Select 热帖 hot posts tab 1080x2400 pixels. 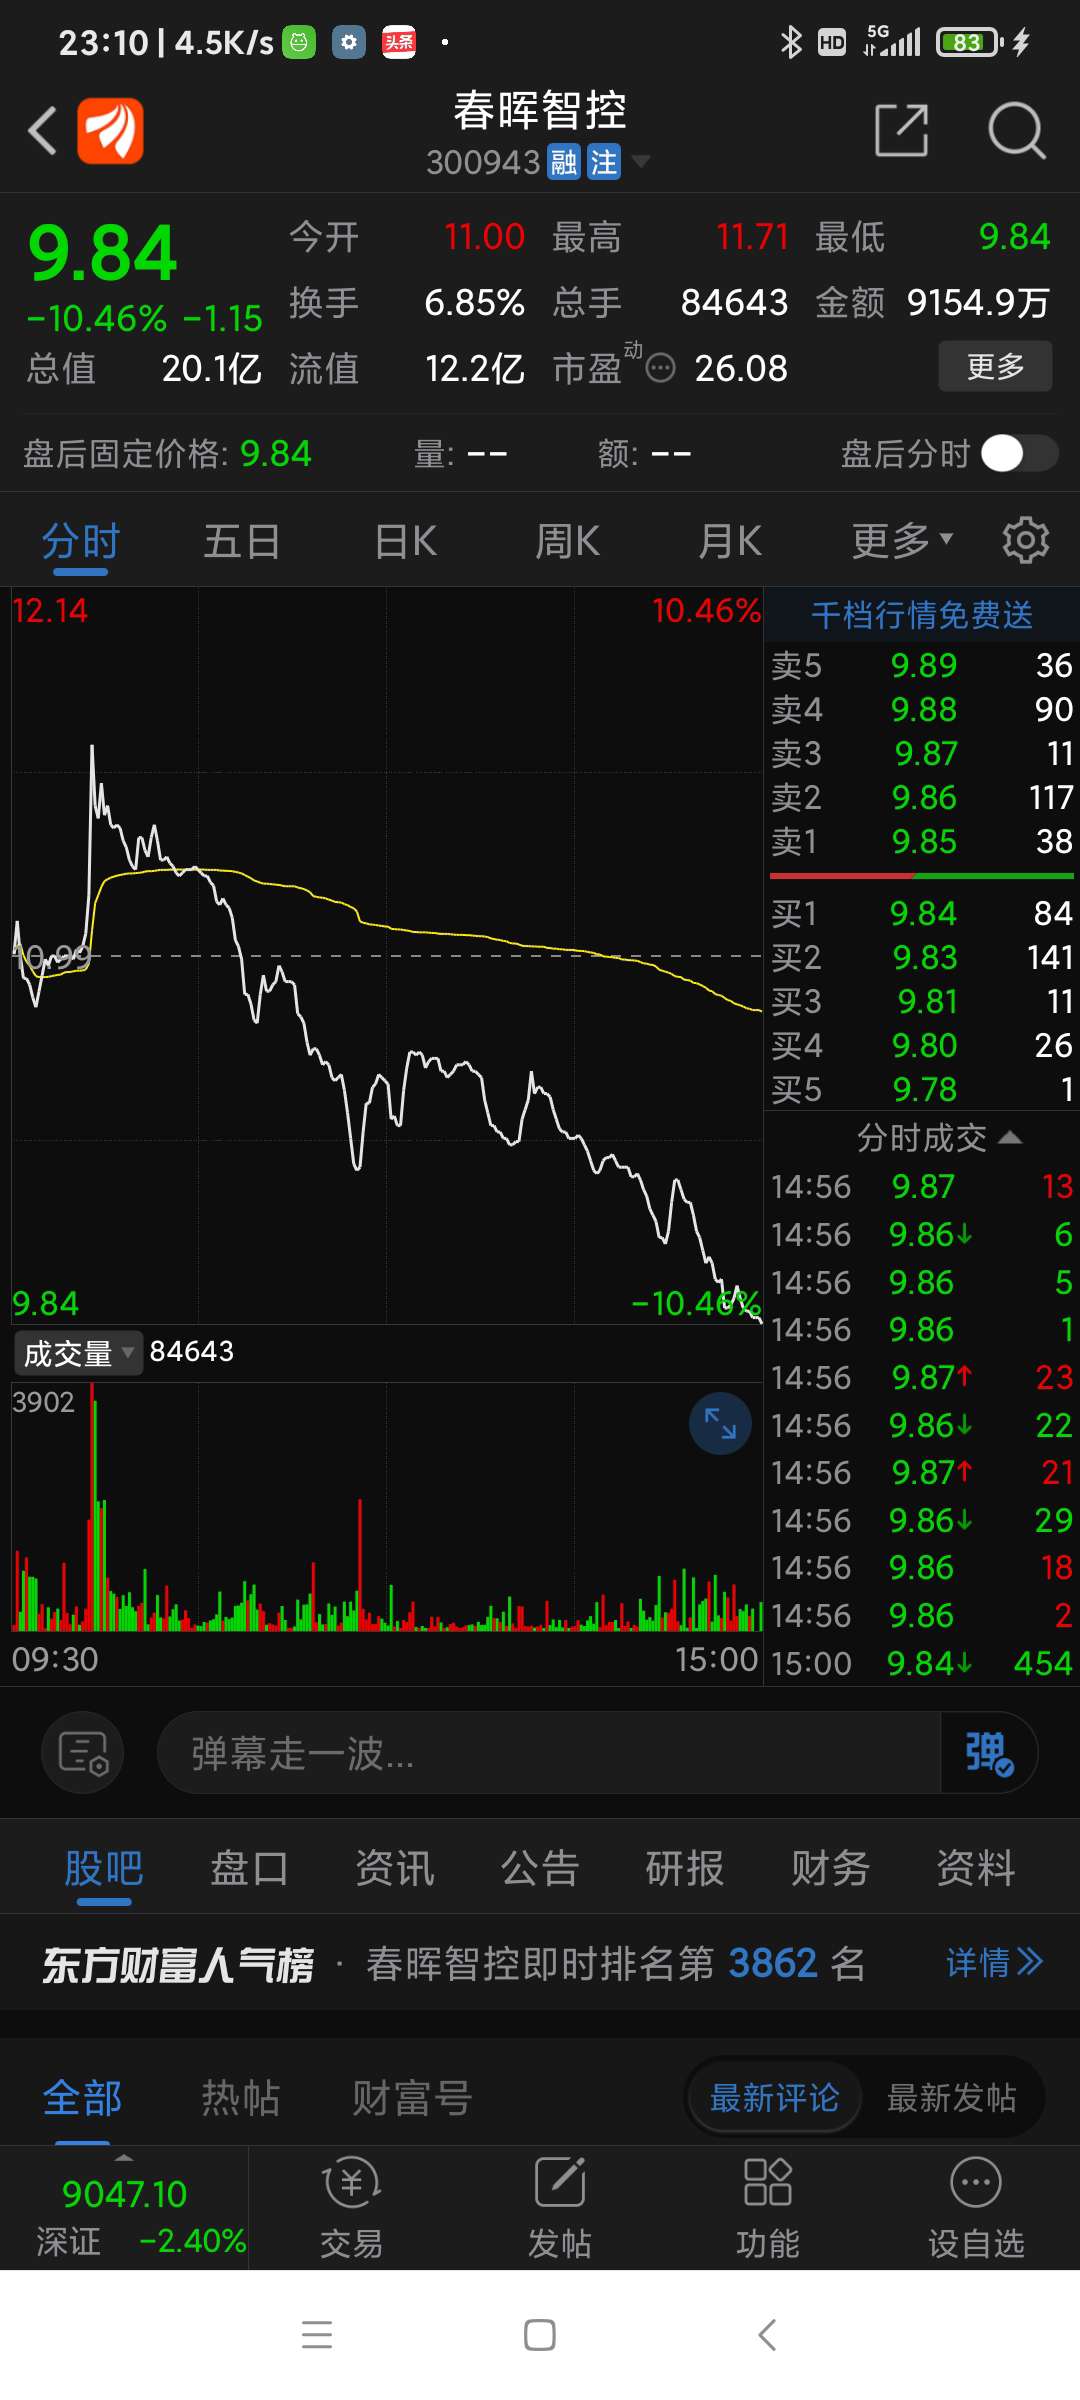point(241,2098)
